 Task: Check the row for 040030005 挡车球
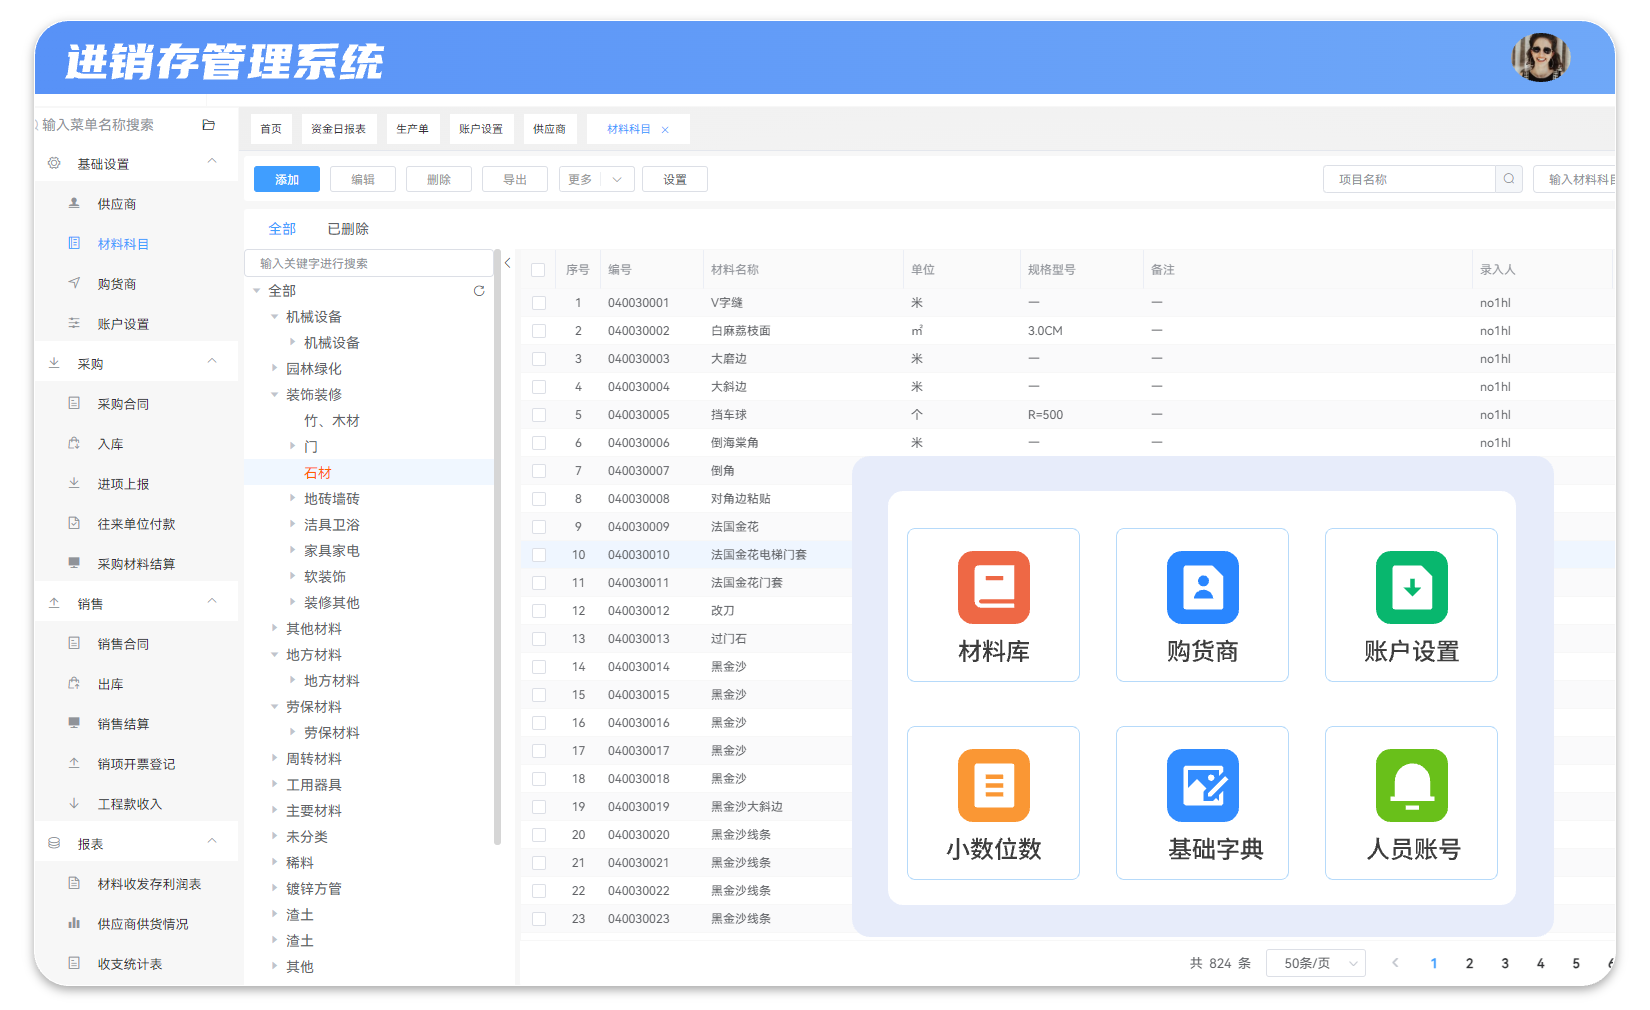[x=539, y=415]
